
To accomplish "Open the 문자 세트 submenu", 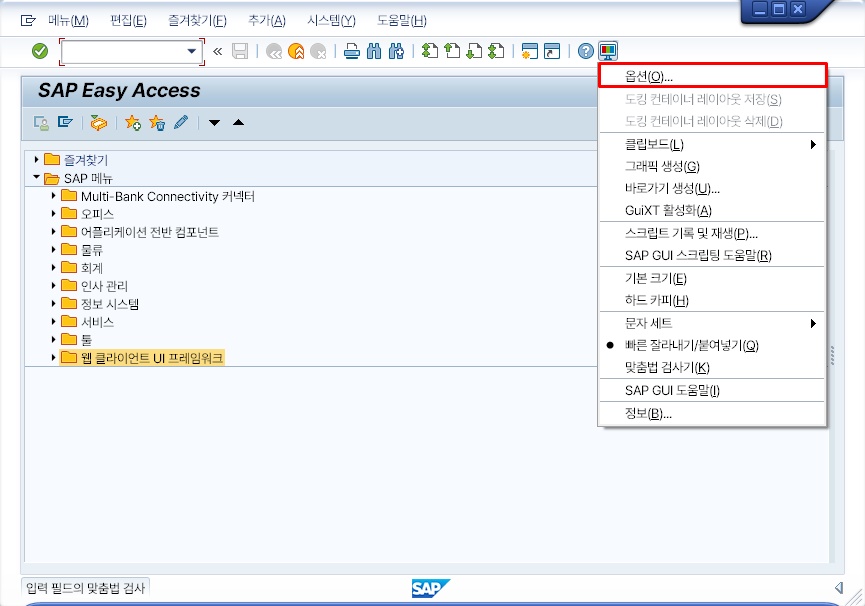I will tap(712, 324).
